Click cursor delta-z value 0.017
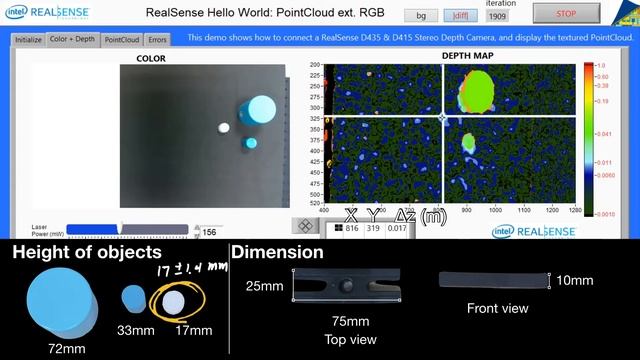640x360 pixels. [397, 228]
